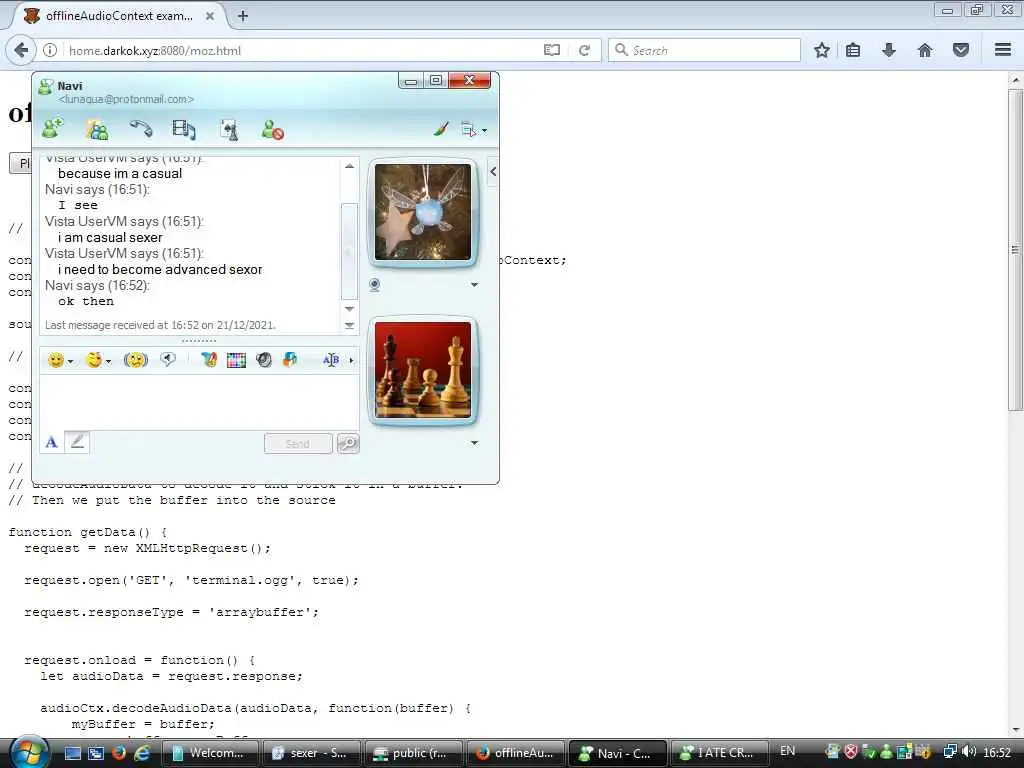Switch to the public taskbar window
This screenshot has height=768, width=1024.
click(x=413, y=753)
